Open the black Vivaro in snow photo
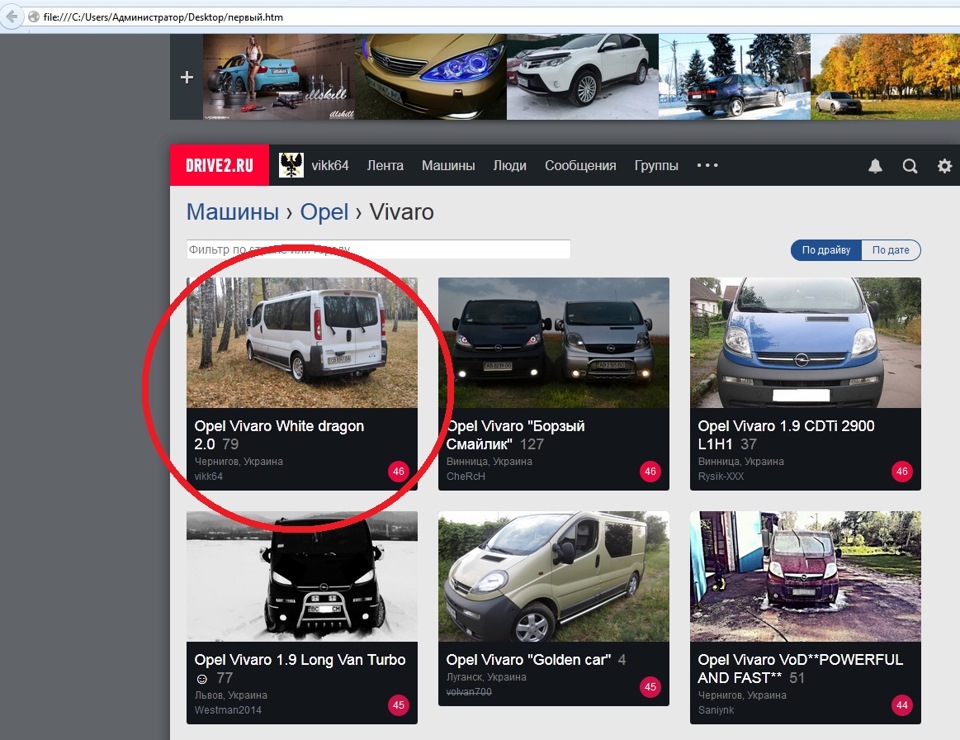960x740 pixels. coord(302,577)
